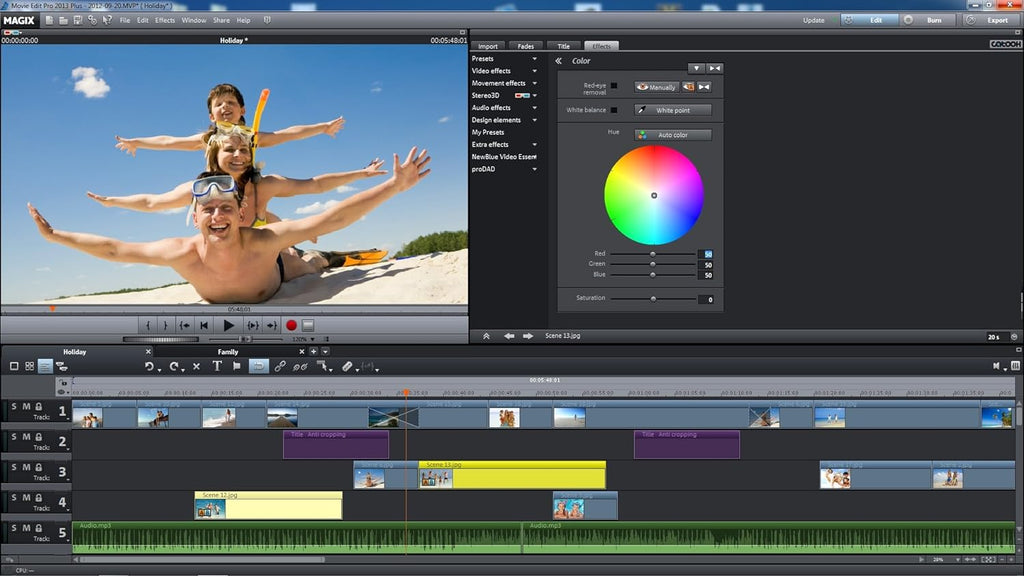The image size is (1024, 576).
Task: Group objects using the chain link icon
Action: coord(280,366)
